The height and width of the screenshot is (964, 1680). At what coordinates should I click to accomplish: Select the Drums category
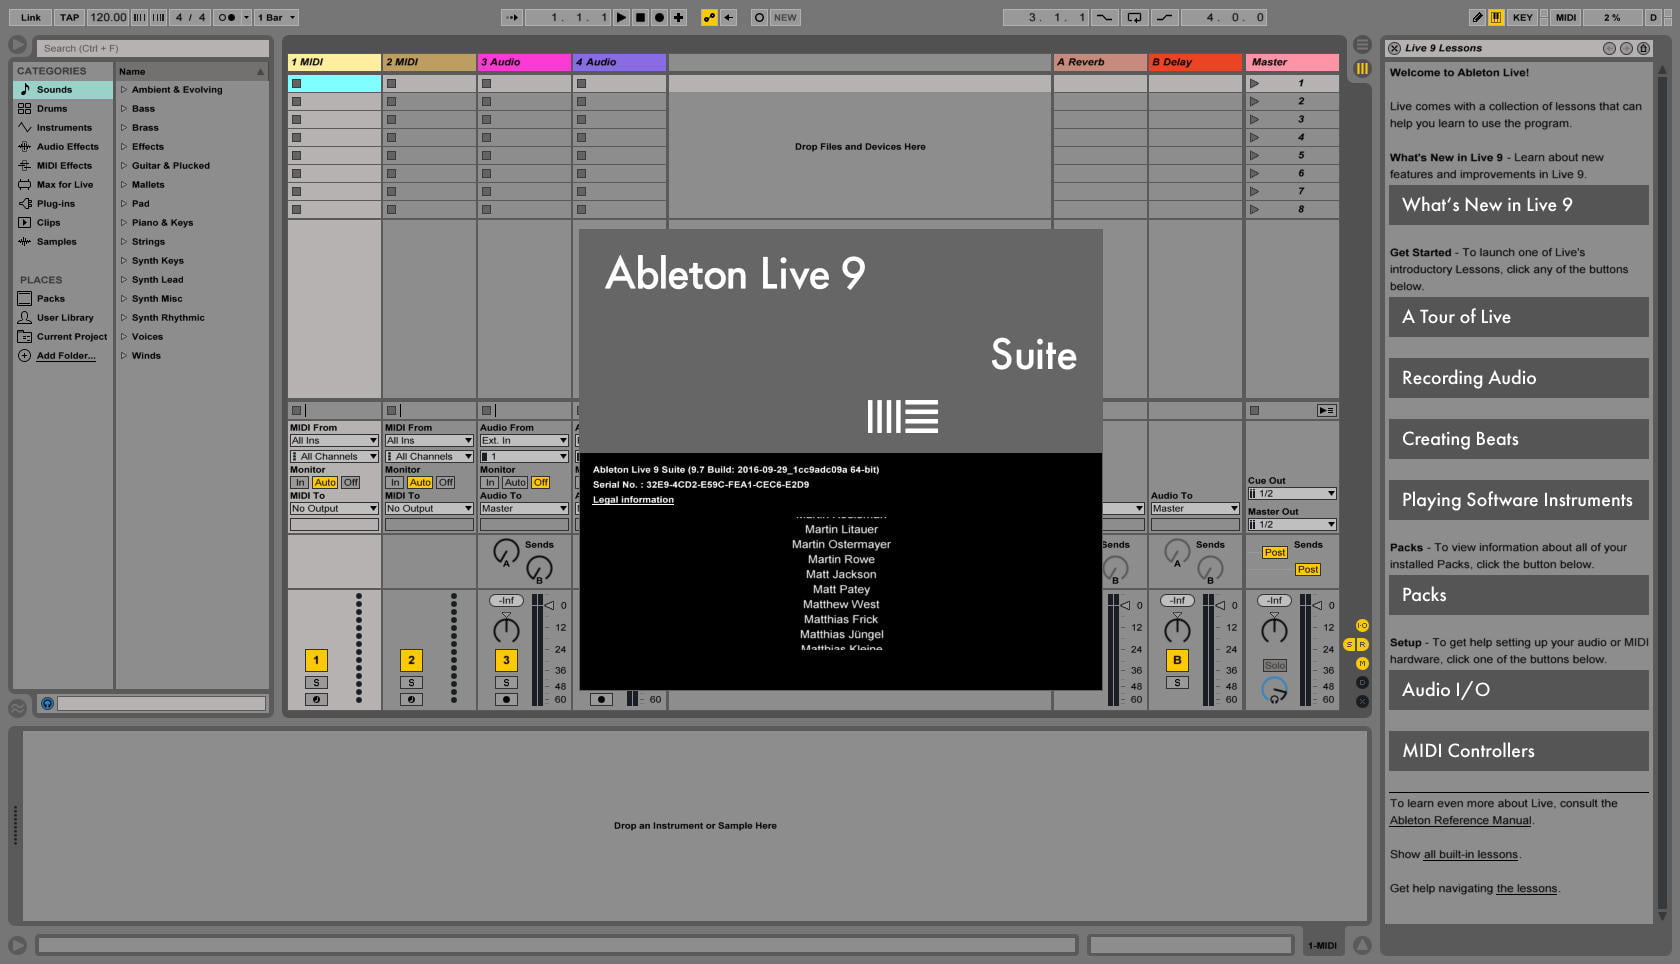(x=63, y=108)
